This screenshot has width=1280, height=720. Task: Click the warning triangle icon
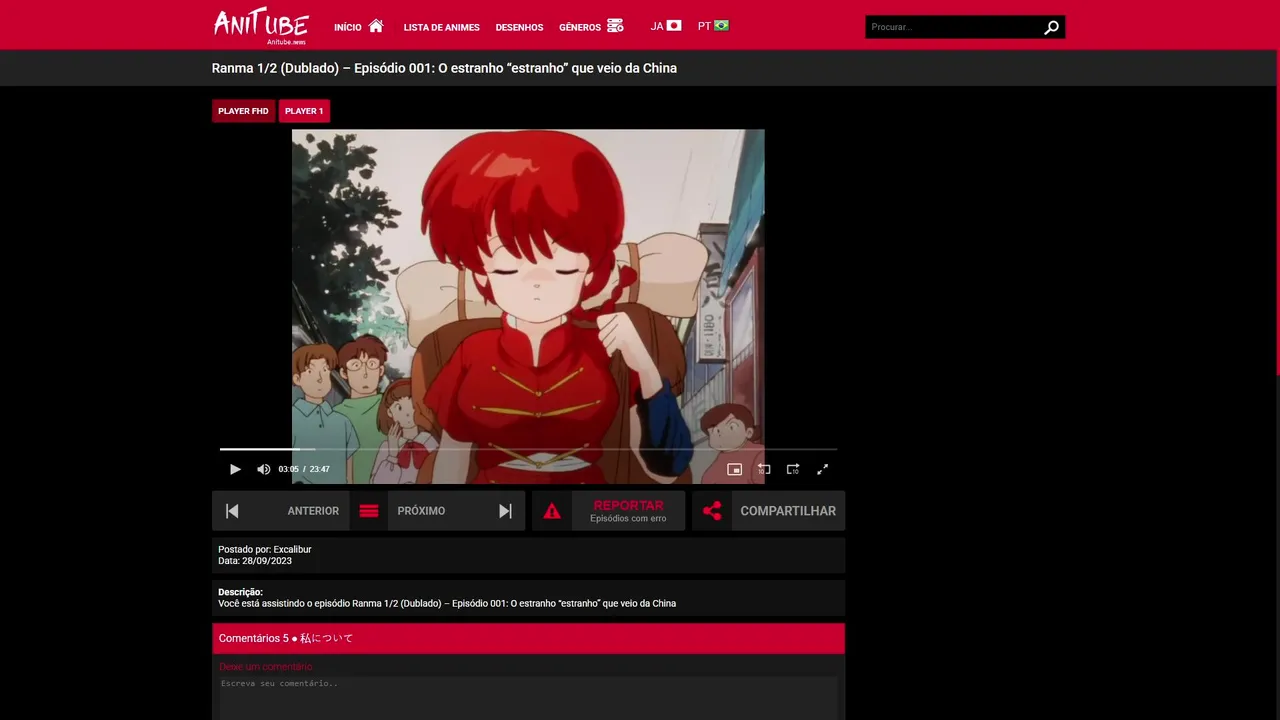552,511
